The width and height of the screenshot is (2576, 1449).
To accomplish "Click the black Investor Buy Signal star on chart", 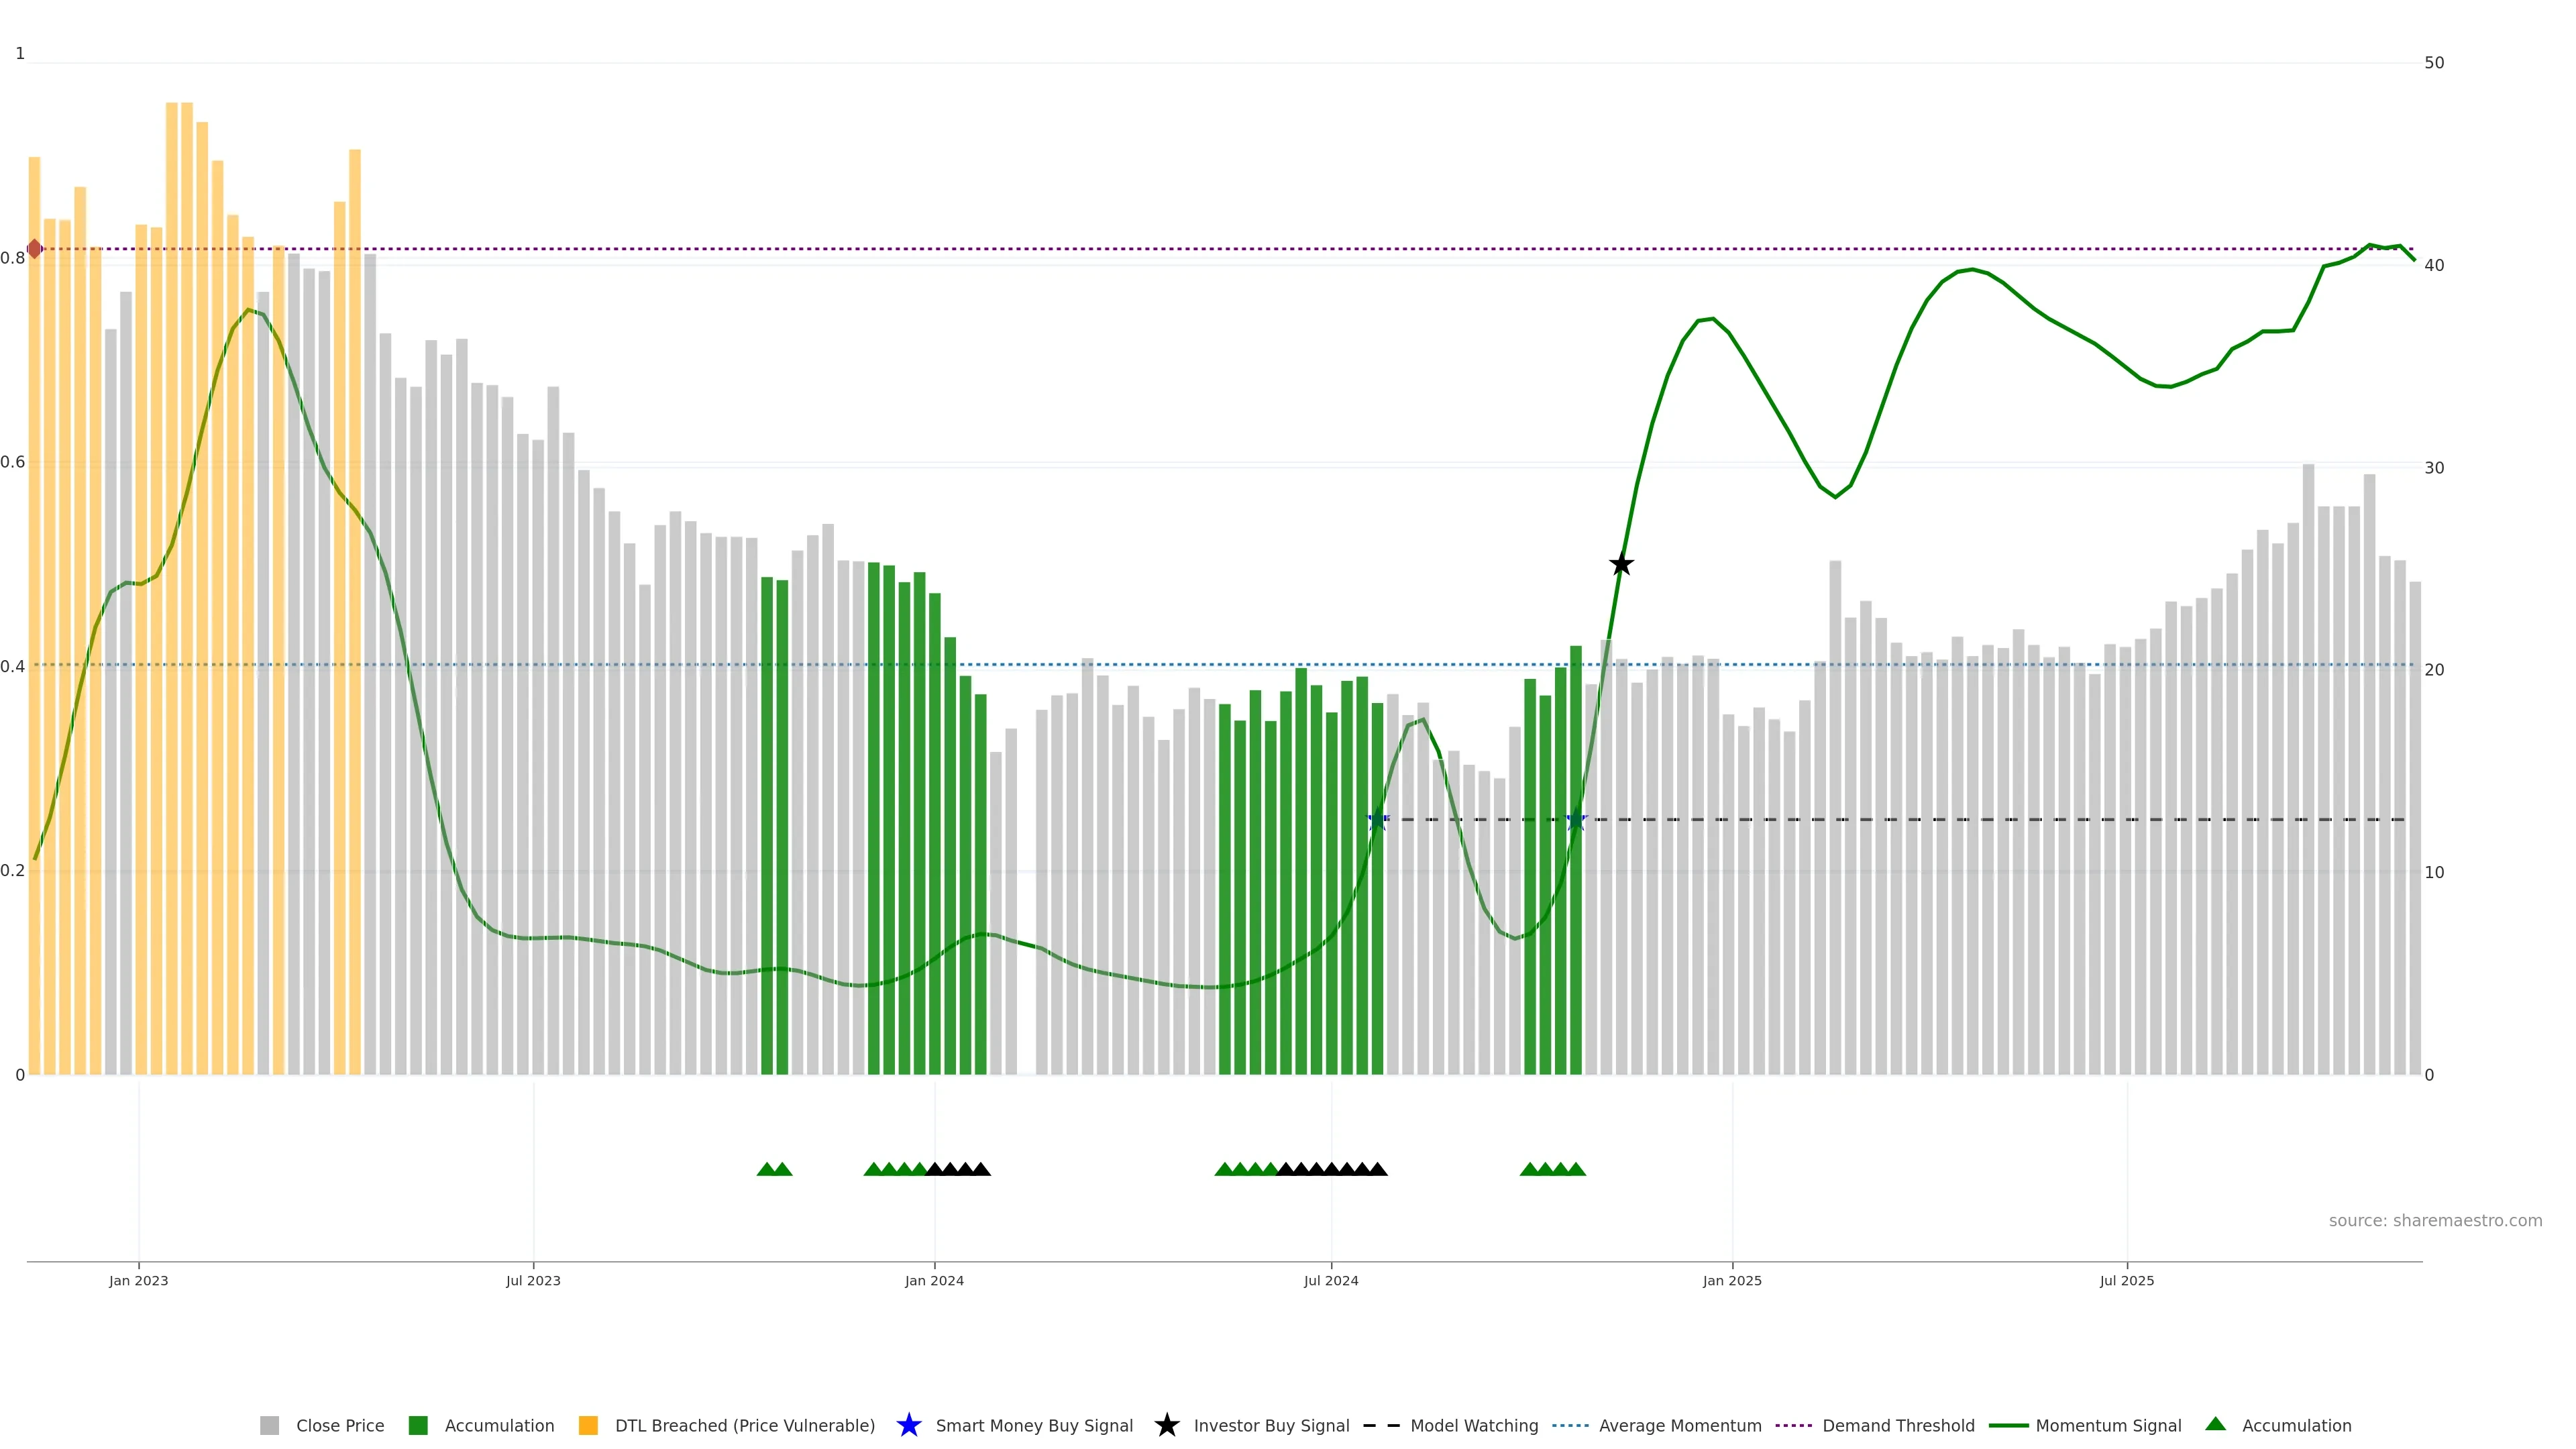I will coord(1621,565).
